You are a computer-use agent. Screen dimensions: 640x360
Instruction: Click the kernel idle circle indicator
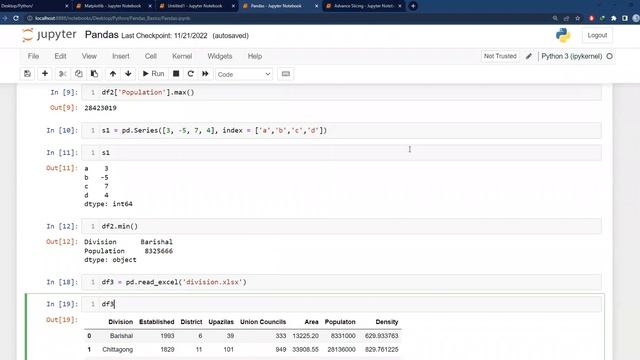pyautogui.click(x=609, y=56)
